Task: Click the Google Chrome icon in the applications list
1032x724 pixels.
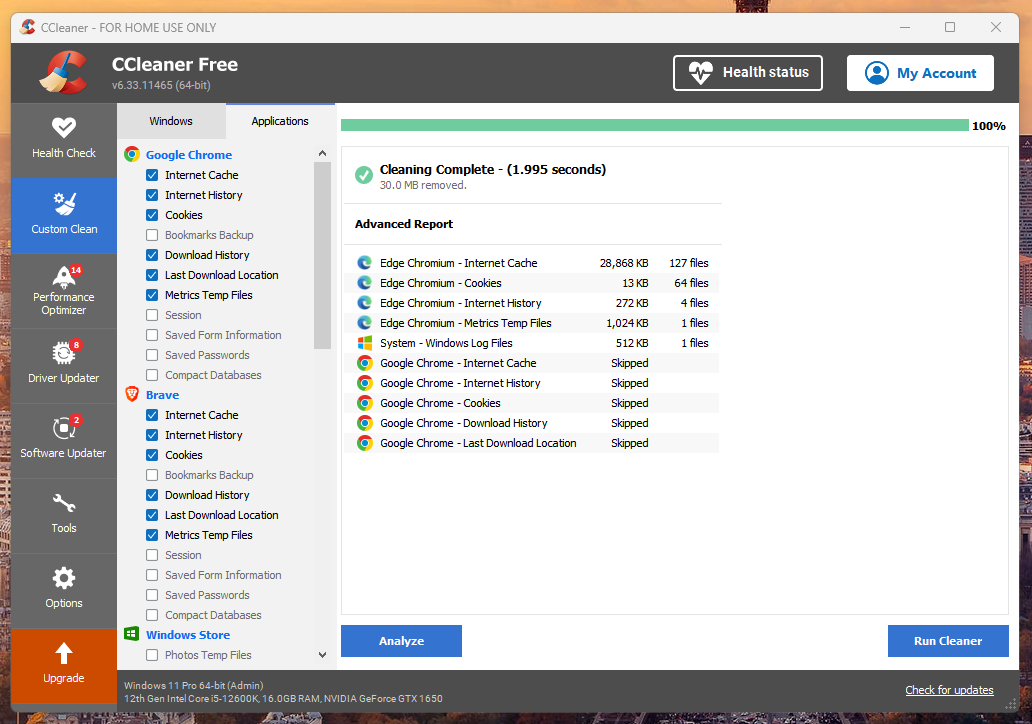Action: click(132, 154)
